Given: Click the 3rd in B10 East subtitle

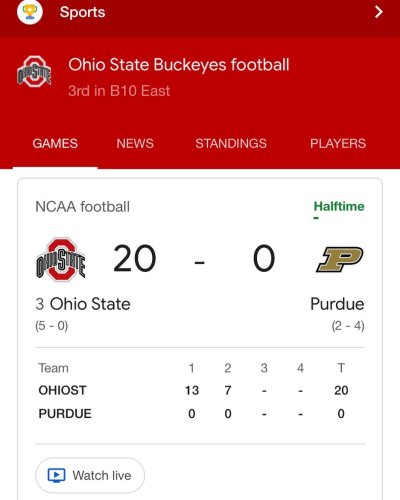Looking at the screenshot, I should [119, 91].
